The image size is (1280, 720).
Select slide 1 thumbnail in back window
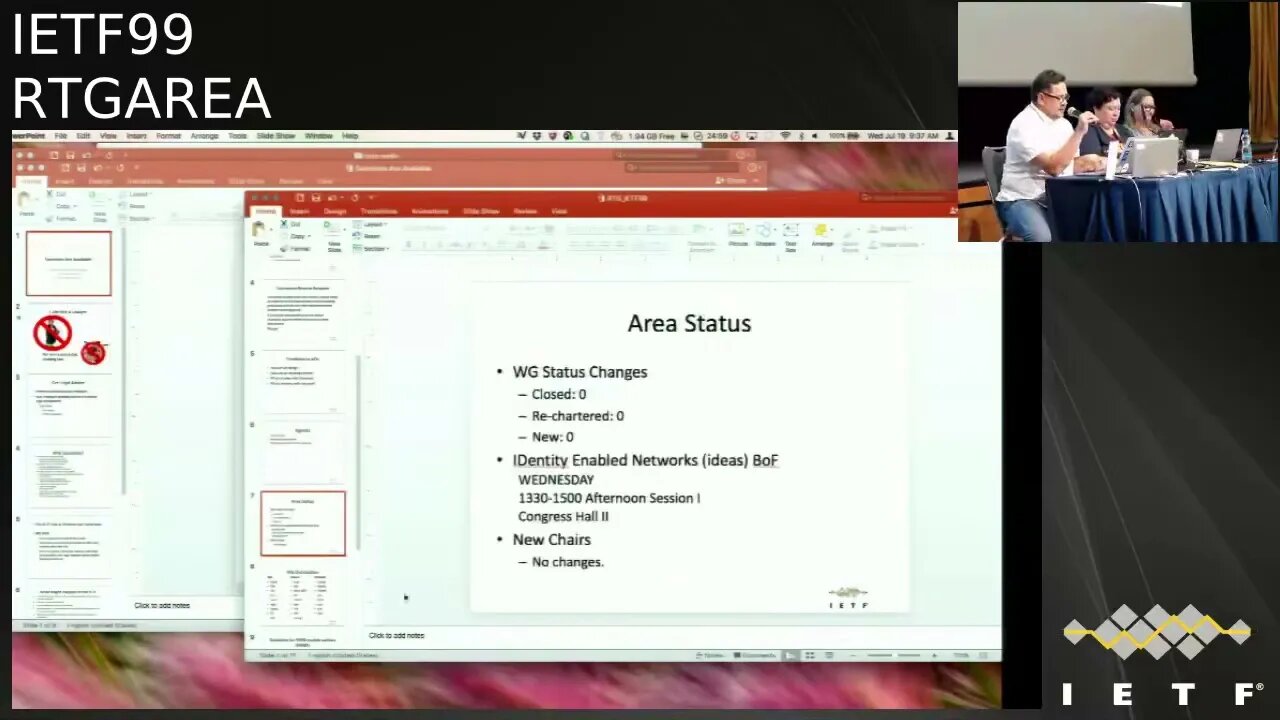tap(68, 263)
